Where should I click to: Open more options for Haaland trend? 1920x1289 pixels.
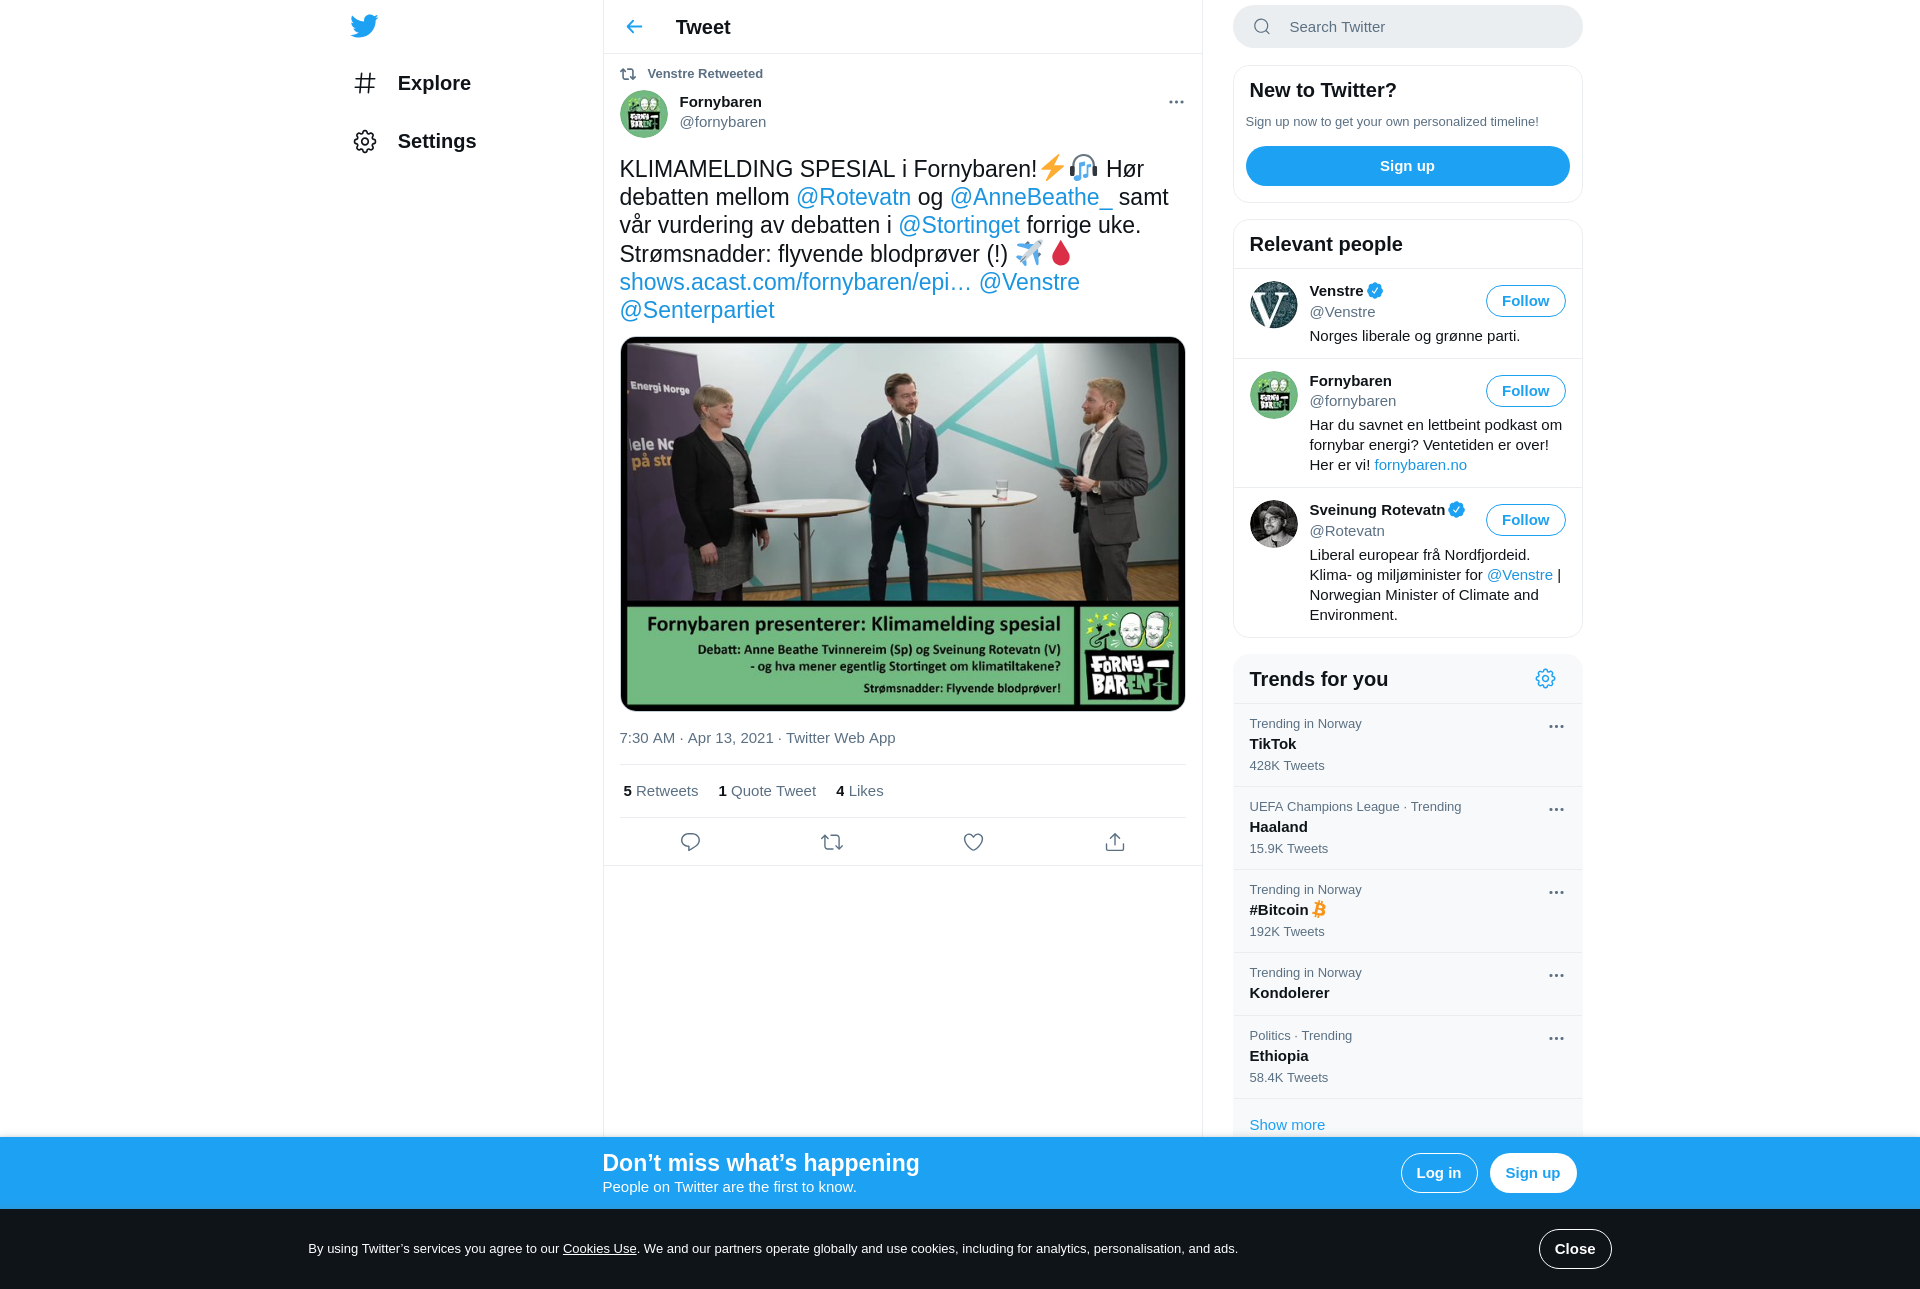click(1556, 810)
